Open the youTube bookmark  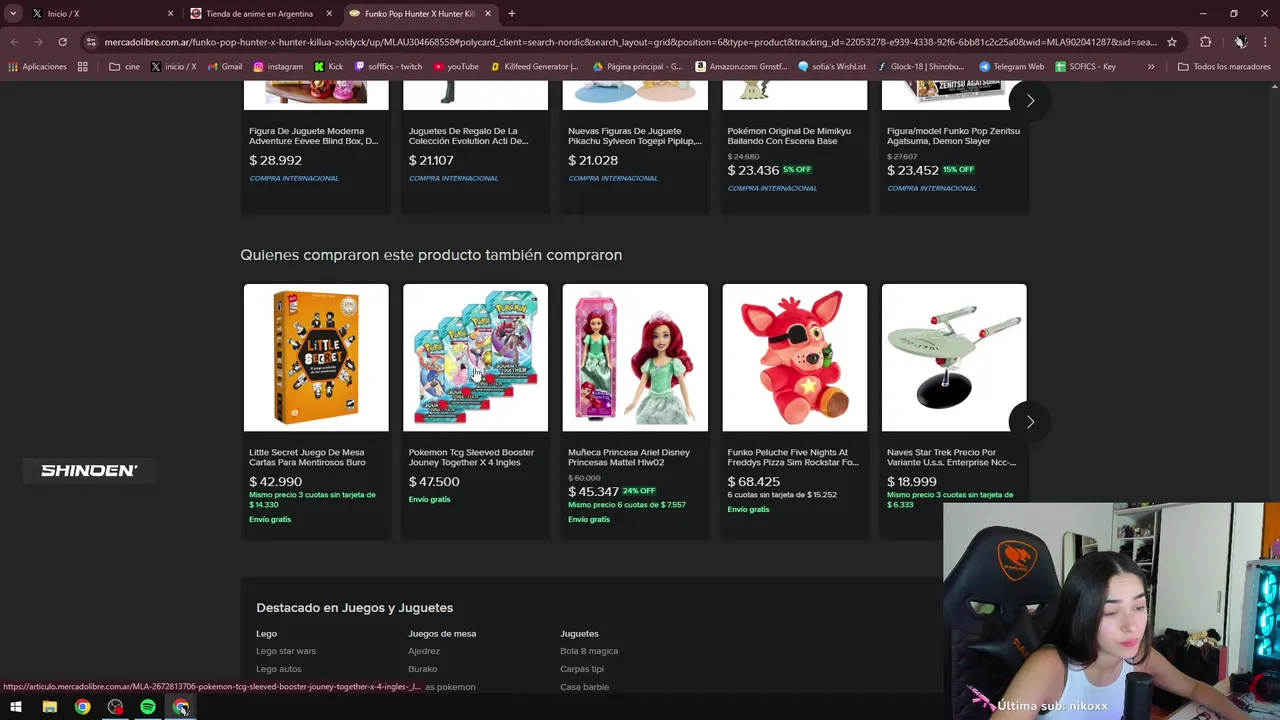tap(456, 67)
